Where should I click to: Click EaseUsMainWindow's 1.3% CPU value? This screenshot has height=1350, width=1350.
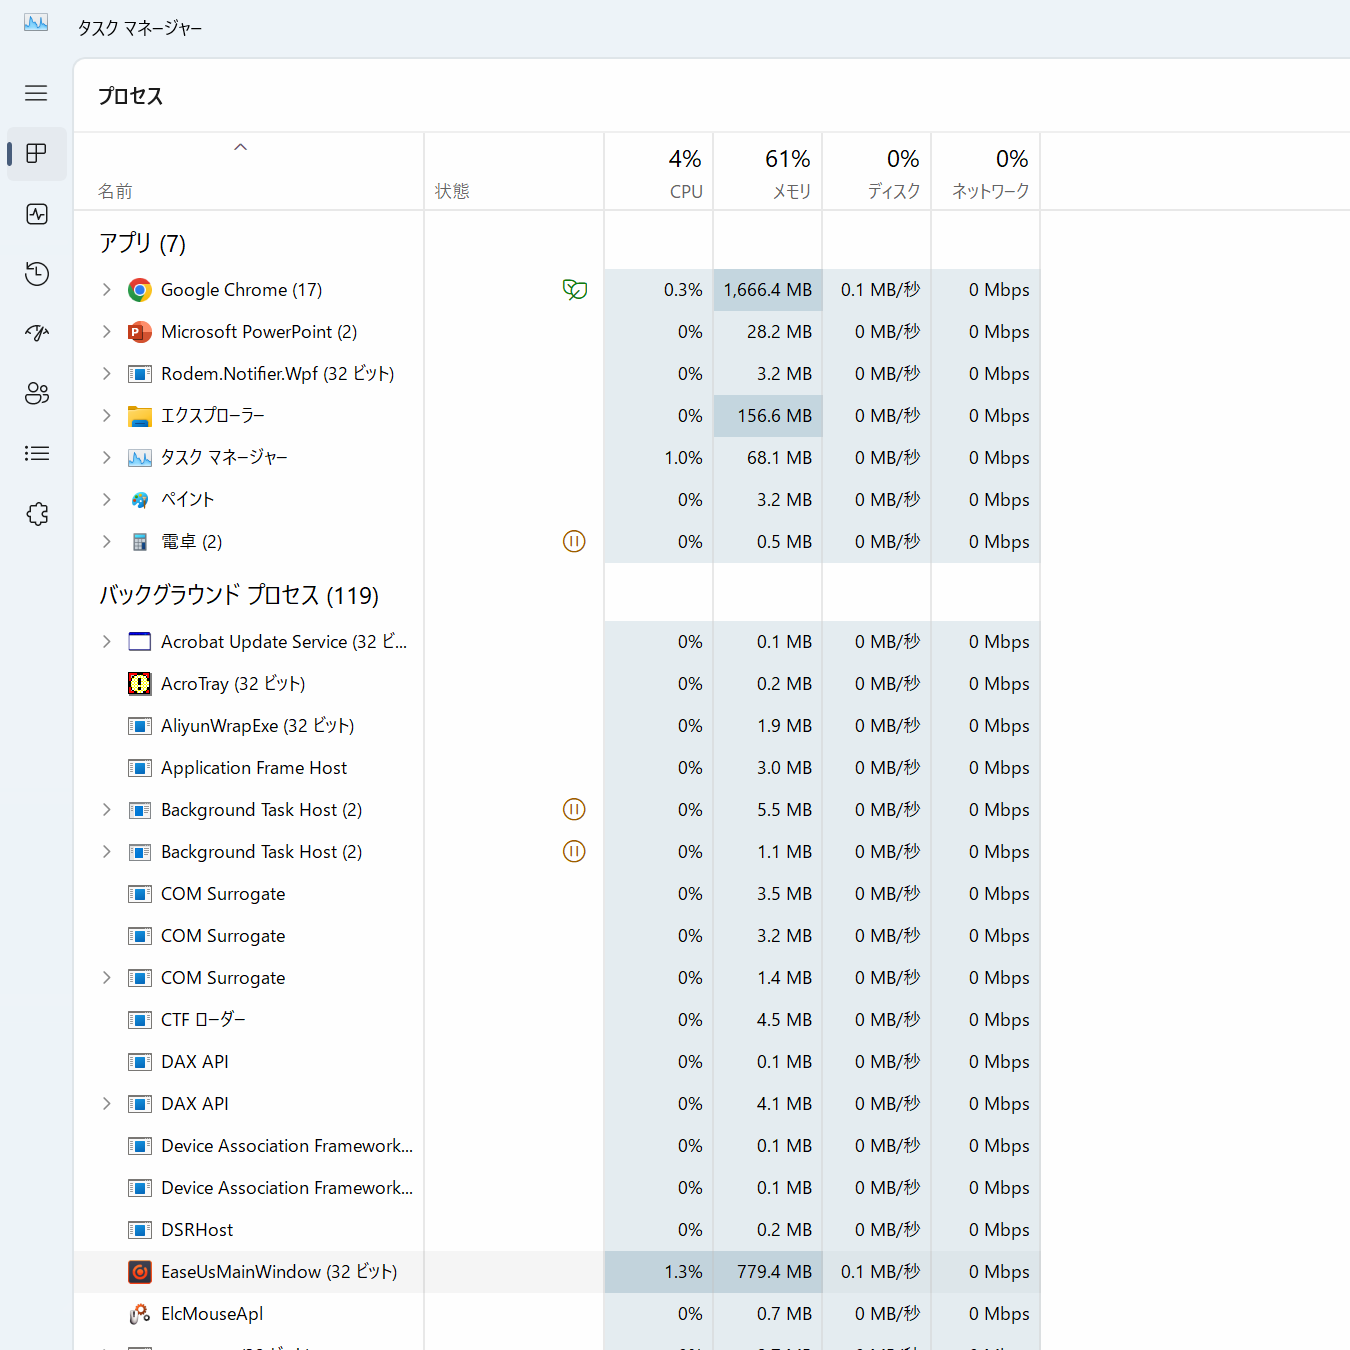[x=683, y=1272]
